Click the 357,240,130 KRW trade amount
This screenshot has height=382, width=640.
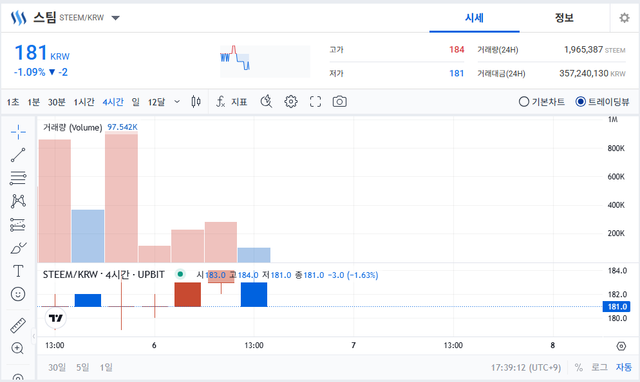click(592, 73)
